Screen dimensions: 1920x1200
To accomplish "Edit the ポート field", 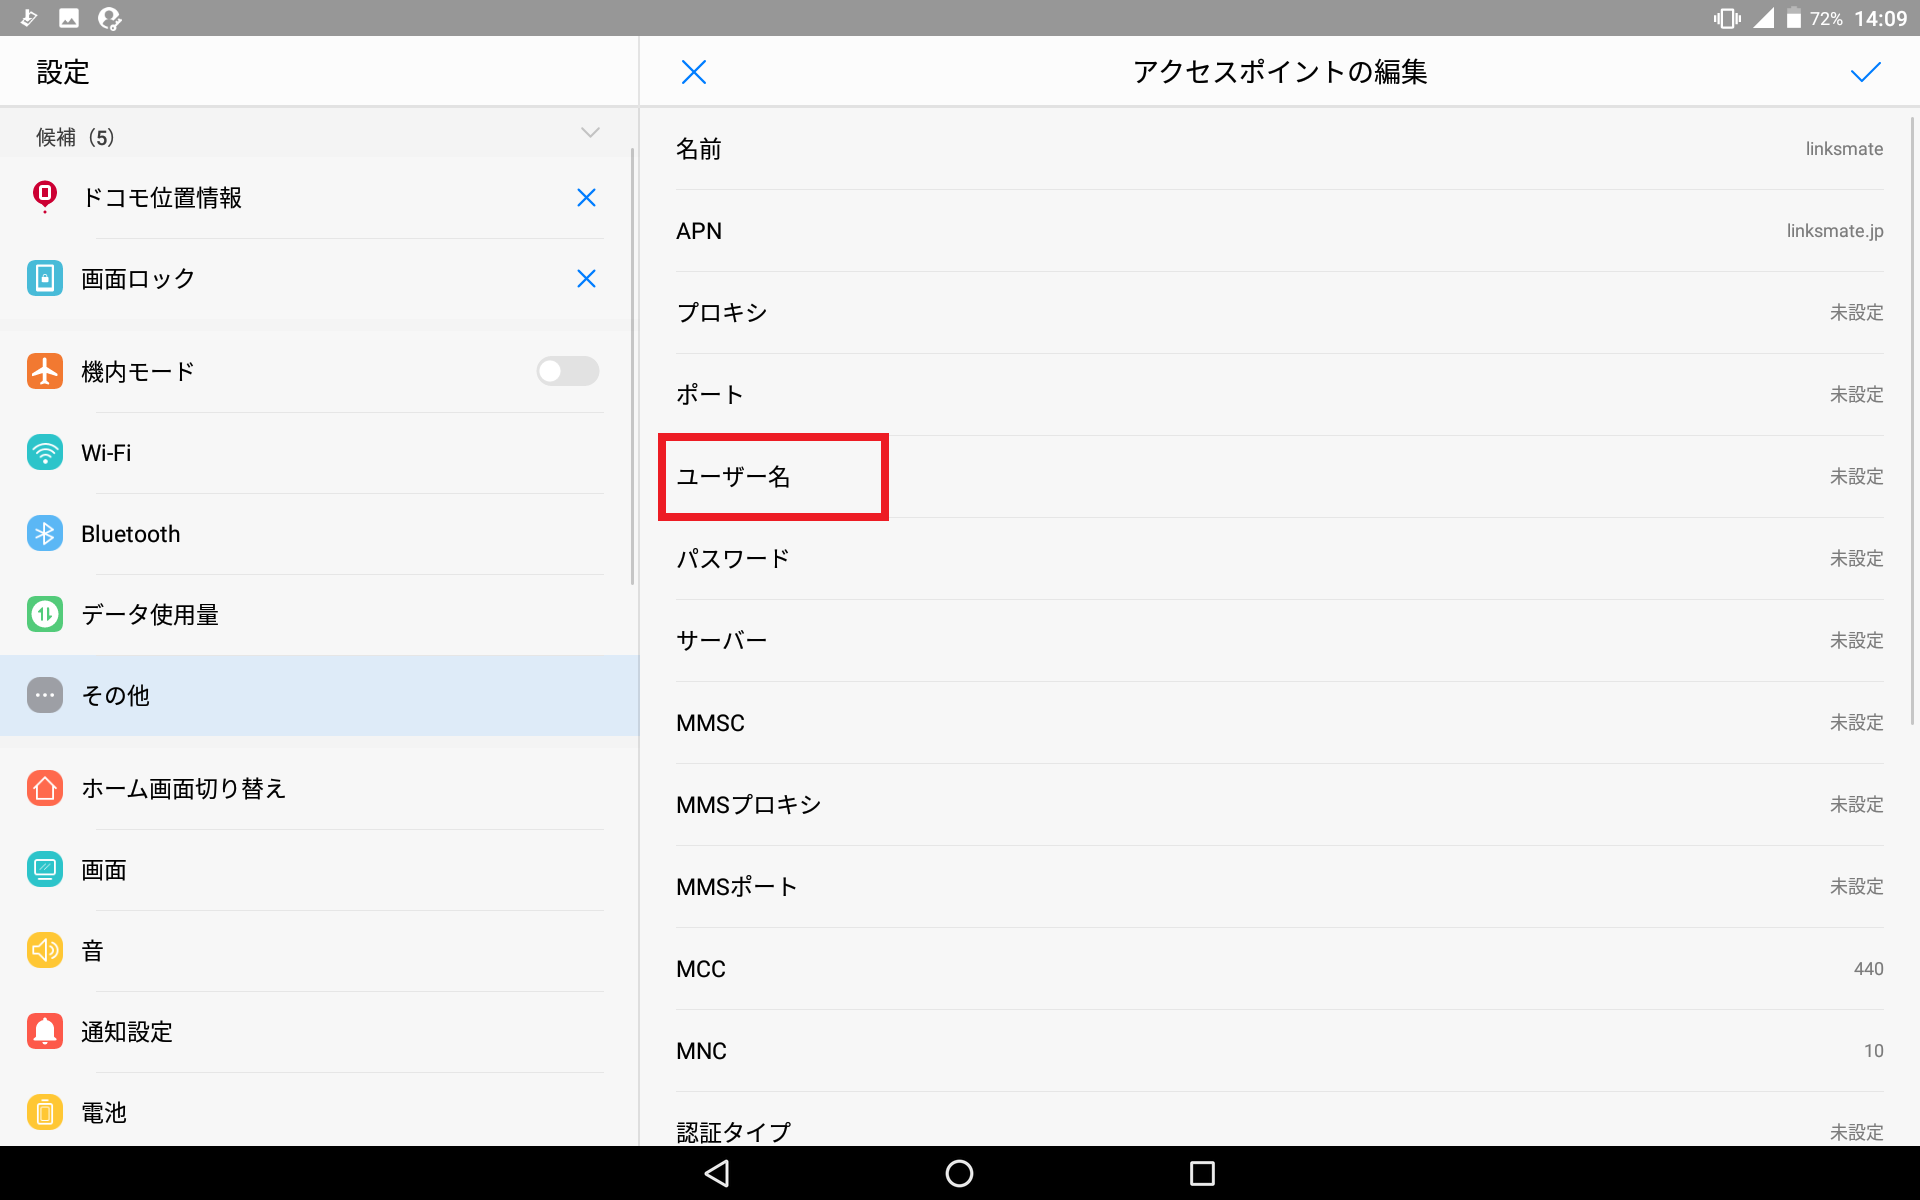I will tap(1279, 395).
